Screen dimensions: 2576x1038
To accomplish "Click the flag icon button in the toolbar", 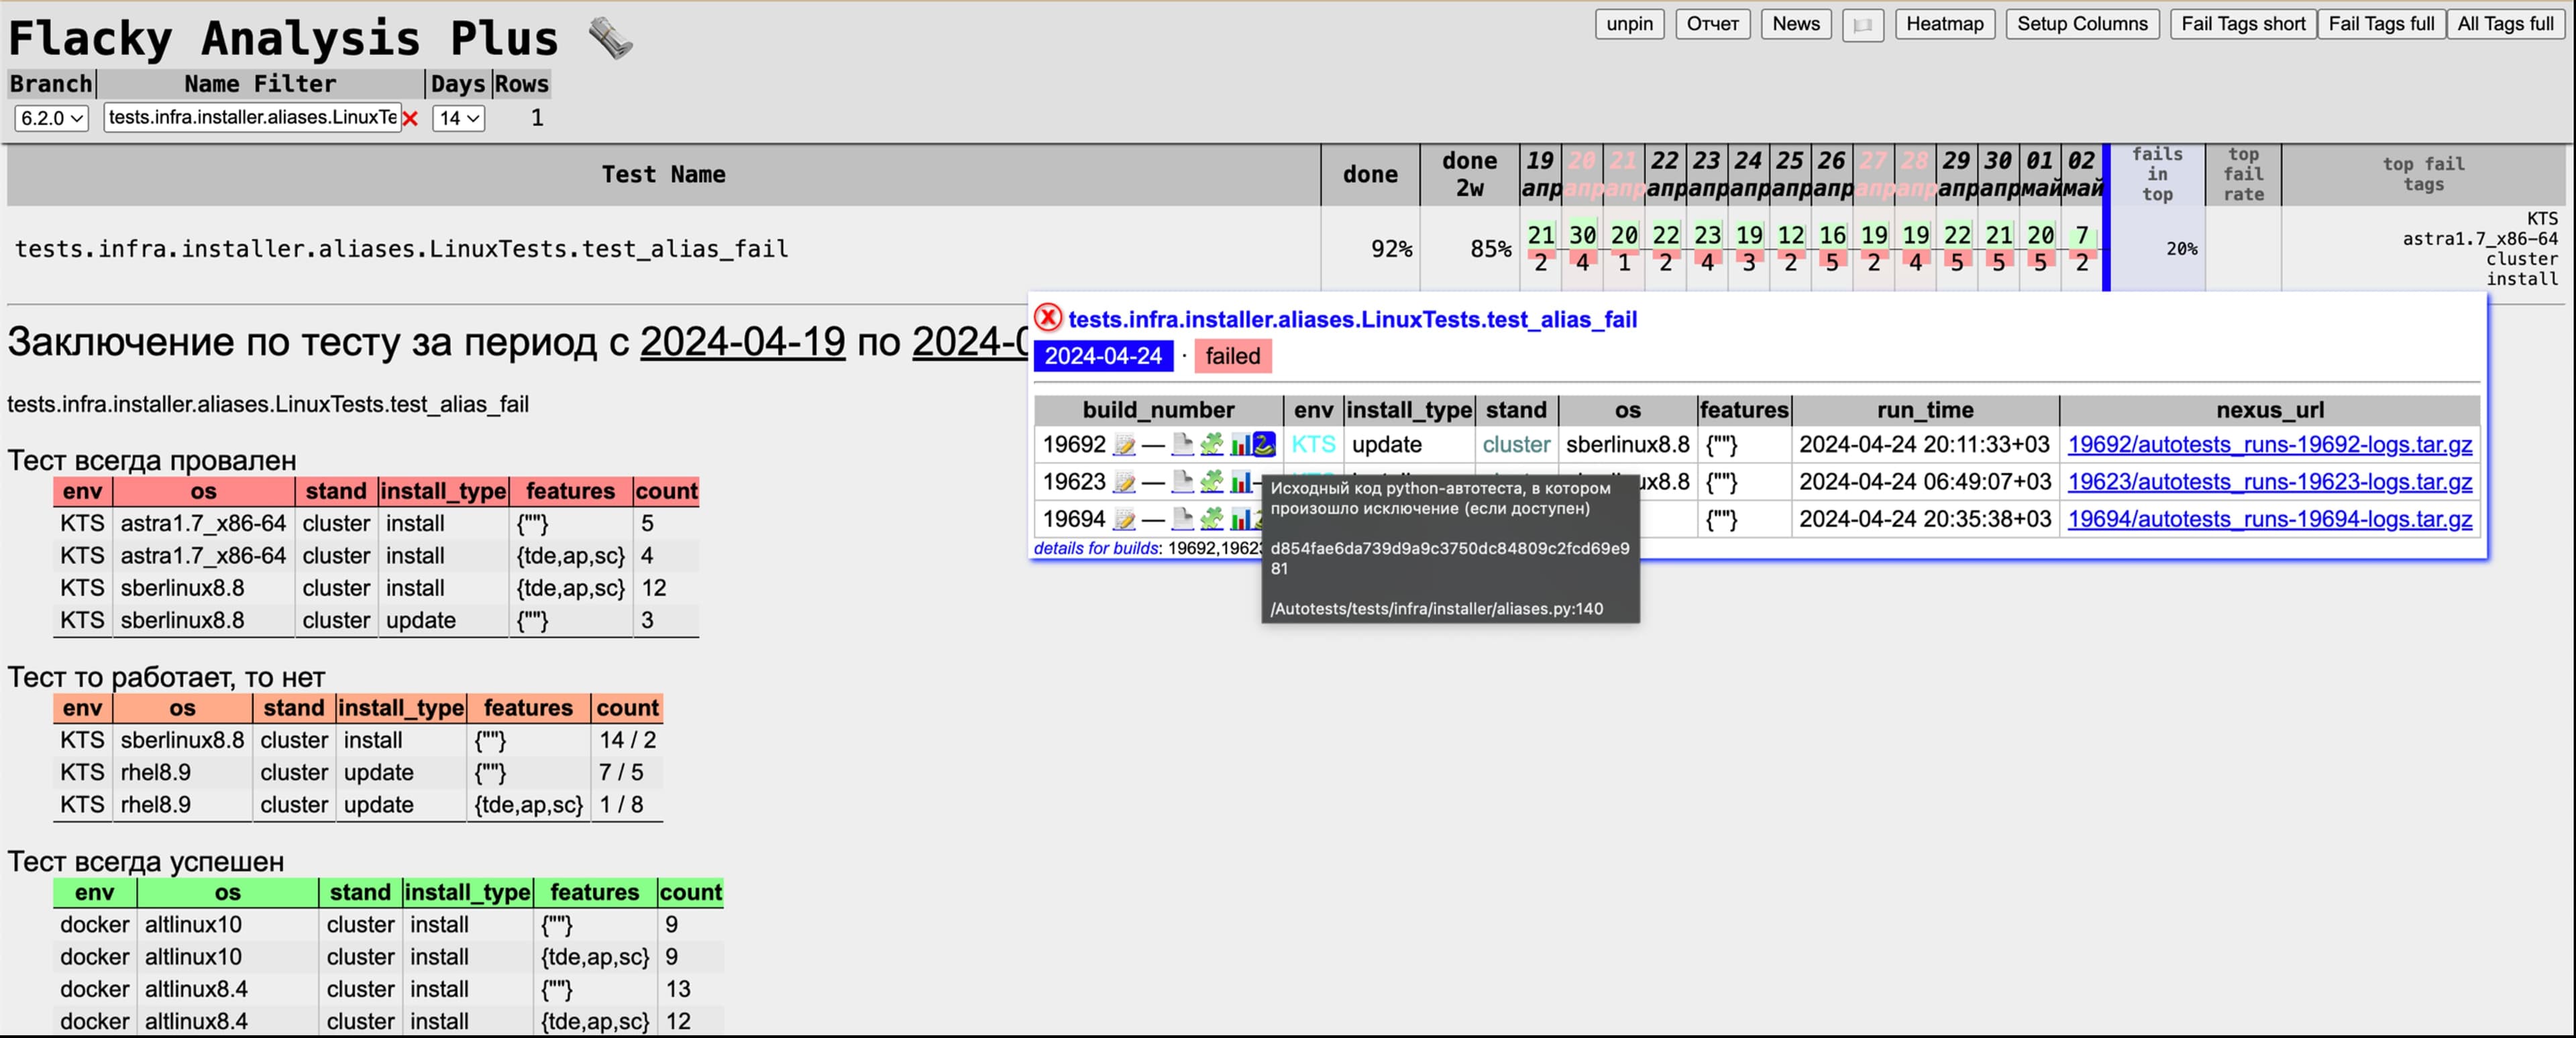I will pos(1862,25).
